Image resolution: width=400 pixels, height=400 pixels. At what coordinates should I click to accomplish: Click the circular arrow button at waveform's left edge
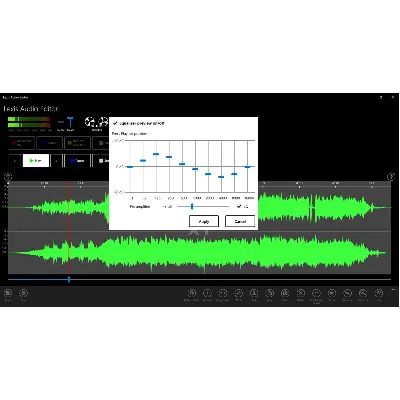click(8, 177)
